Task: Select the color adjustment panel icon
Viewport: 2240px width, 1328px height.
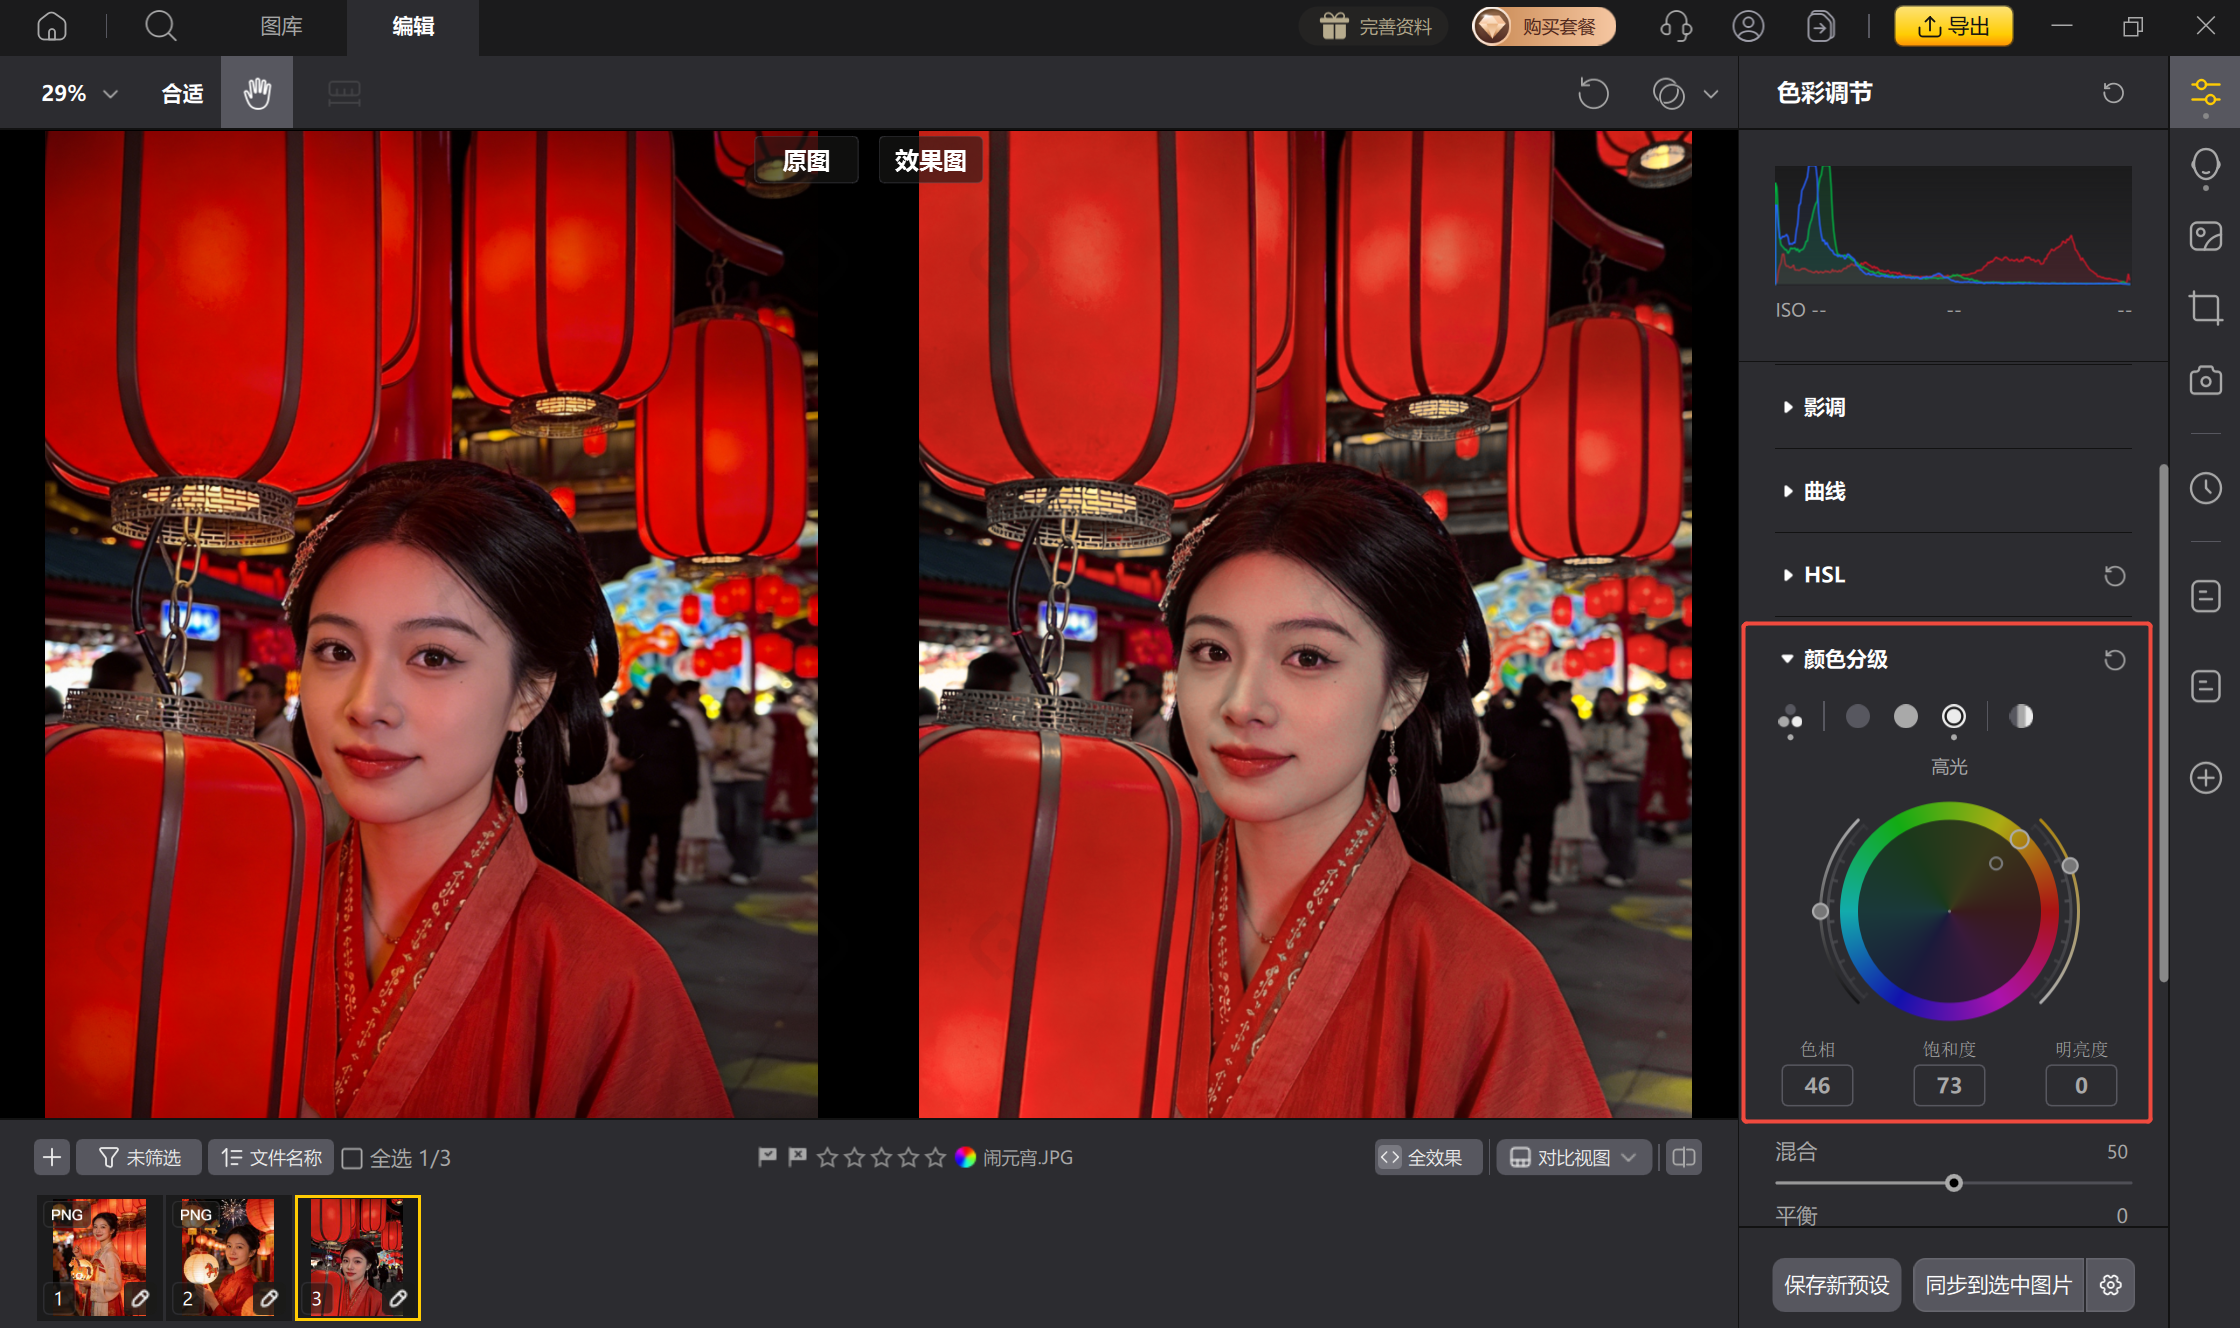Action: point(2204,92)
